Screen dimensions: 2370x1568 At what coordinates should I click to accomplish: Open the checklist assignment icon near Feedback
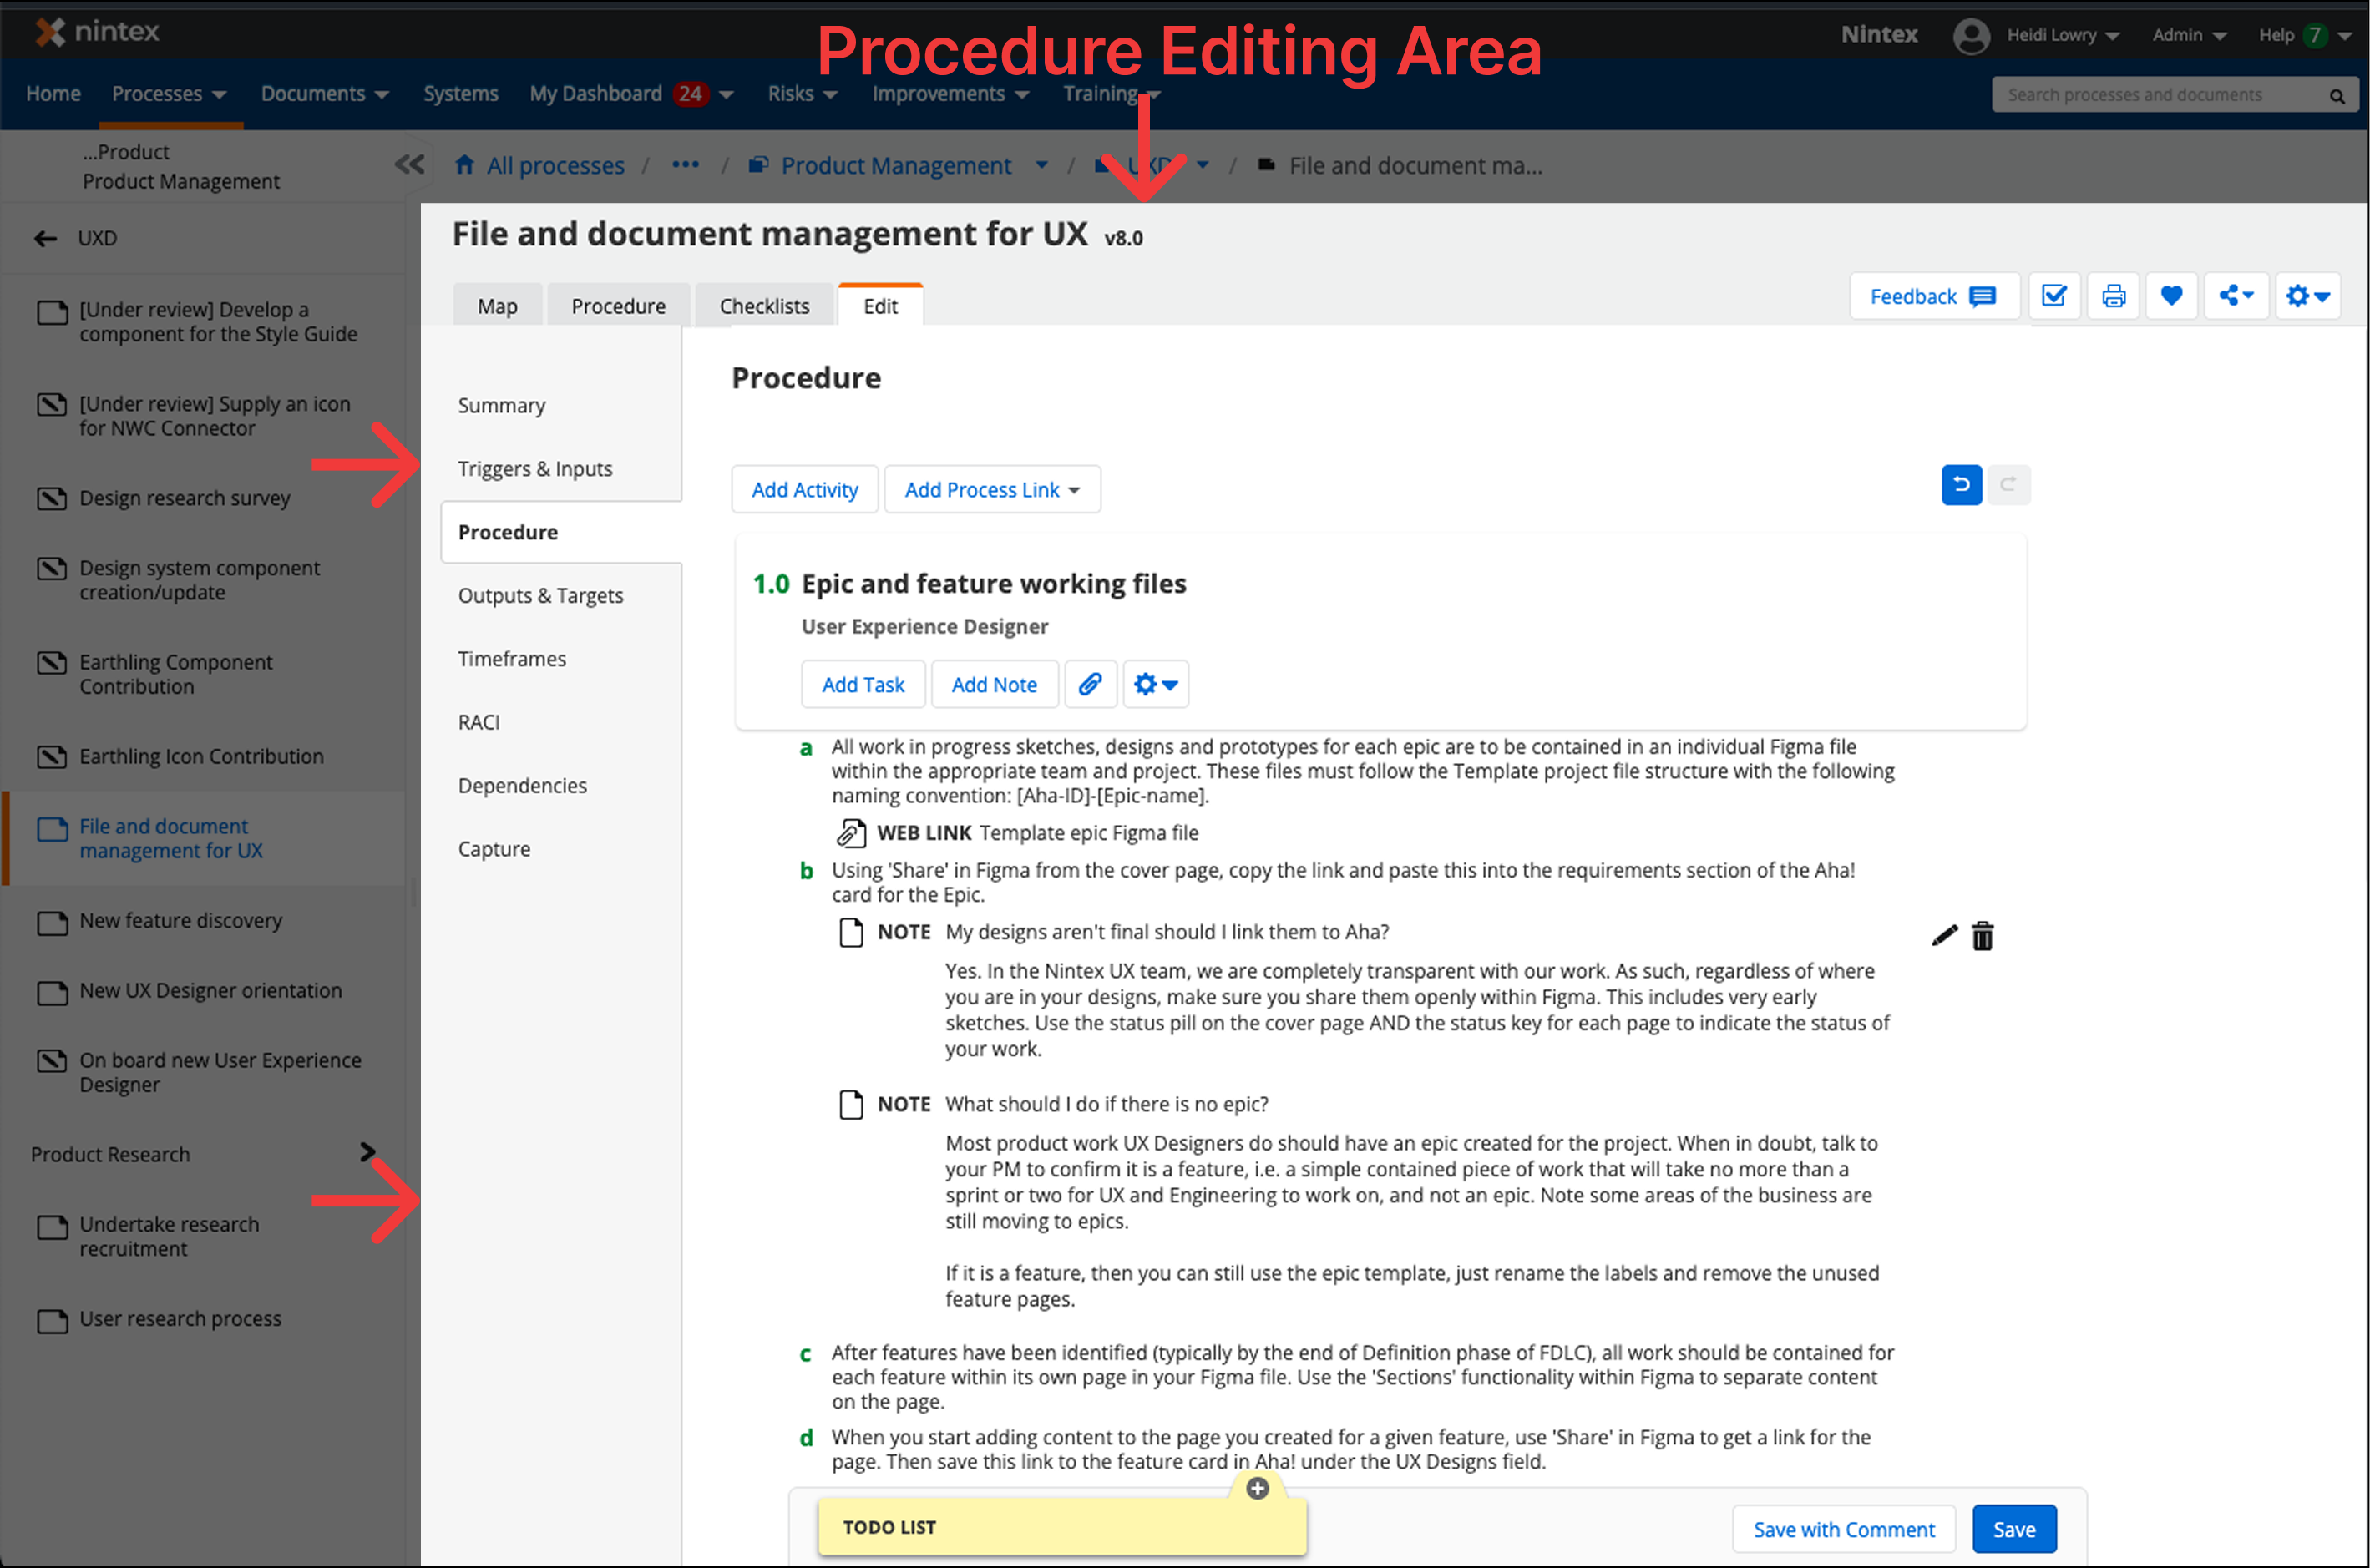pyautogui.click(x=2055, y=296)
